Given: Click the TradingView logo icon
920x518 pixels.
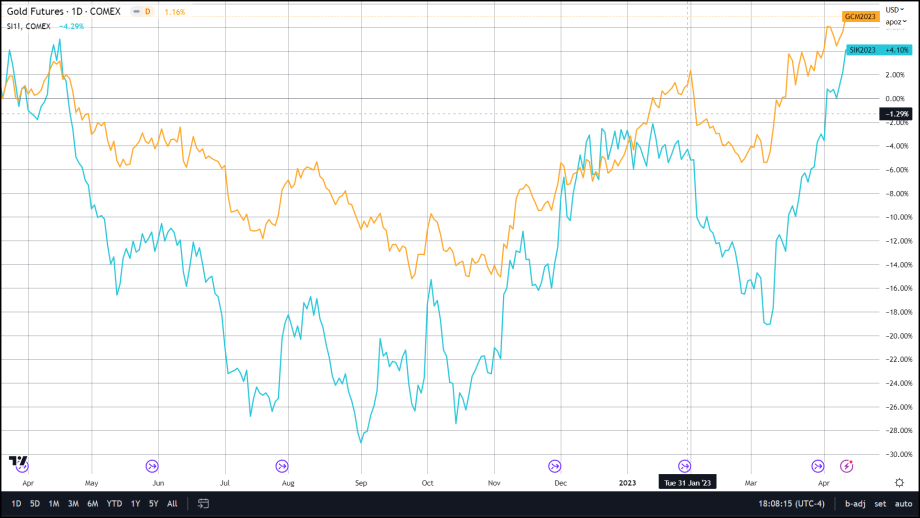Looking at the screenshot, I should (x=19, y=461).
